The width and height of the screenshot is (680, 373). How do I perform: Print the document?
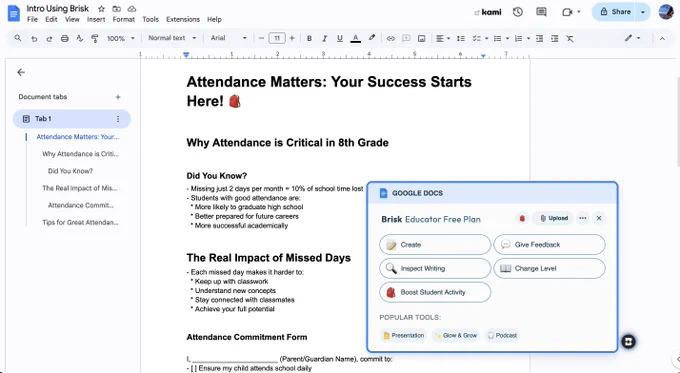click(65, 39)
